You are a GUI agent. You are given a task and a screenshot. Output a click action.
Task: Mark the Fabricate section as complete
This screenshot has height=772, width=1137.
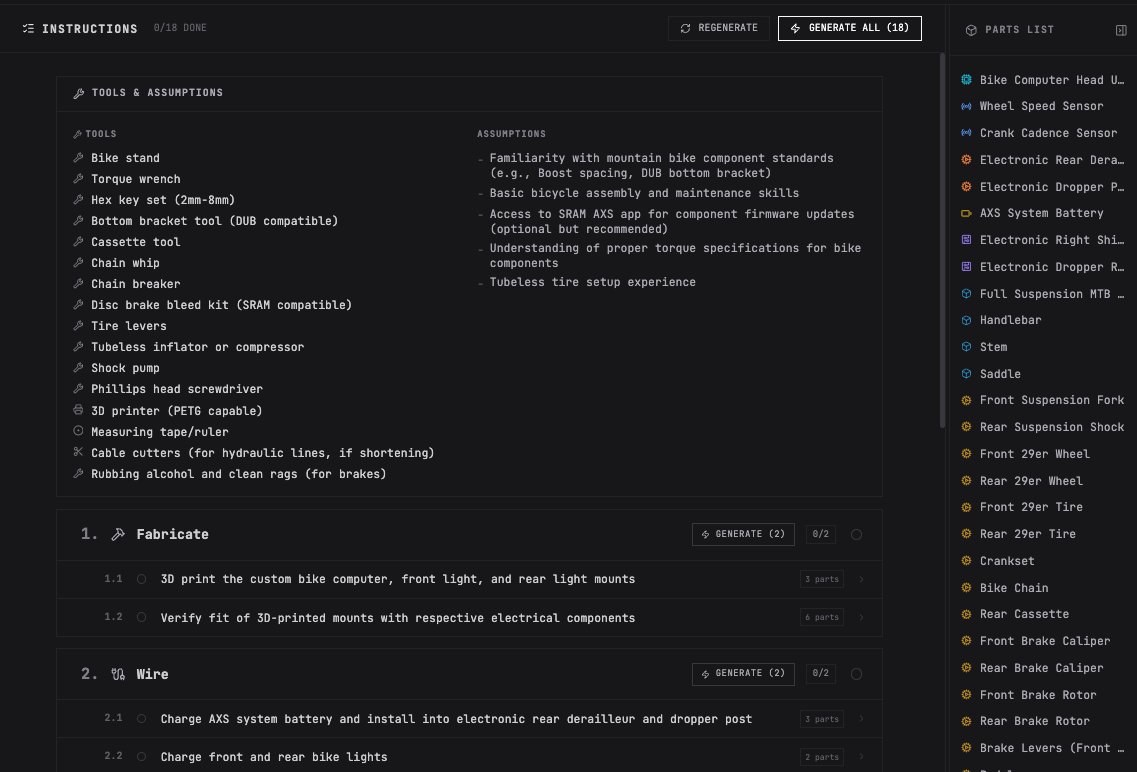point(856,535)
